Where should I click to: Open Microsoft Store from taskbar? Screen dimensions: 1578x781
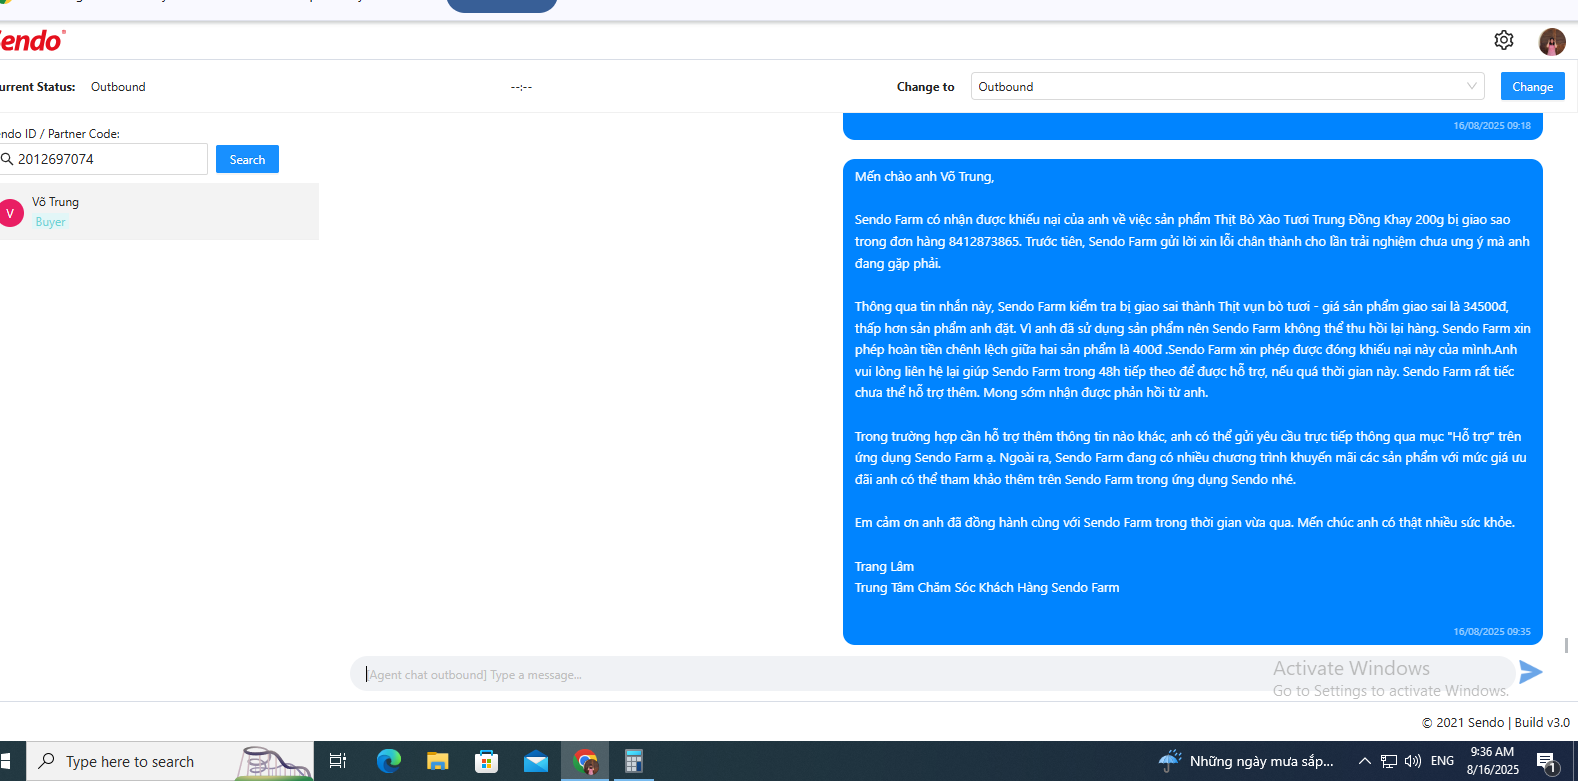tap(486, 761)
